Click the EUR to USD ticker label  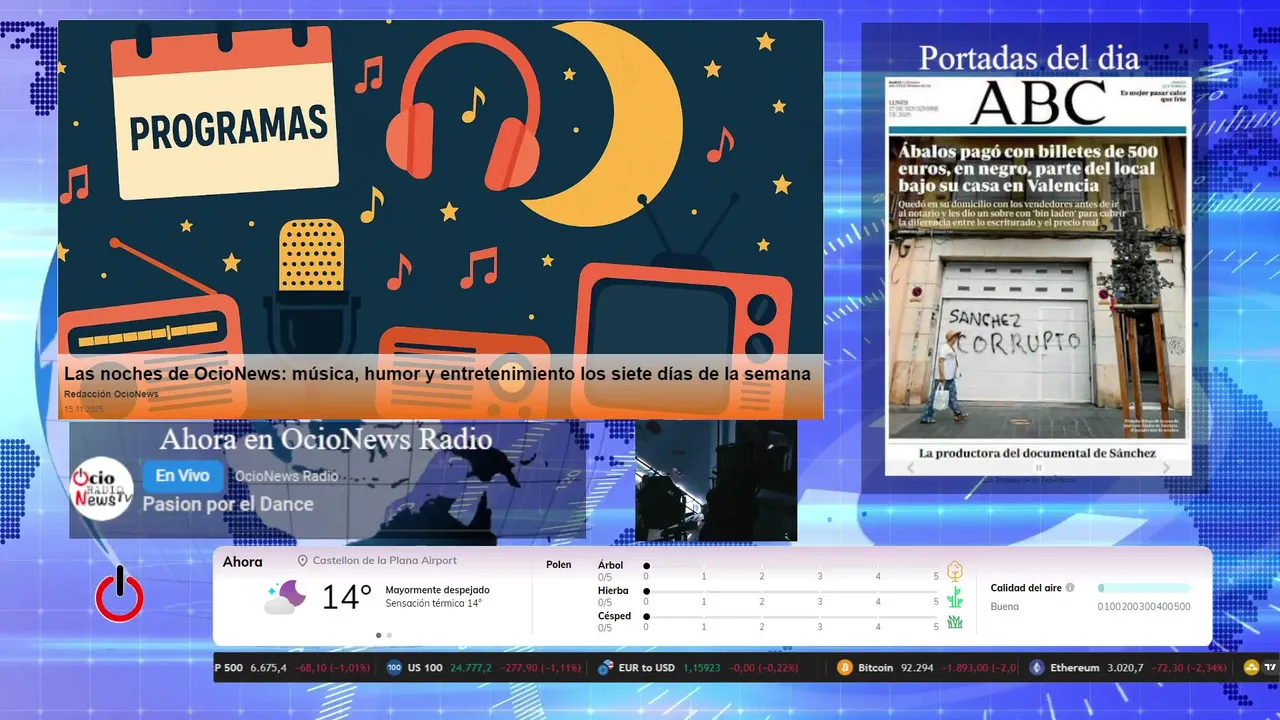(648, 667)
